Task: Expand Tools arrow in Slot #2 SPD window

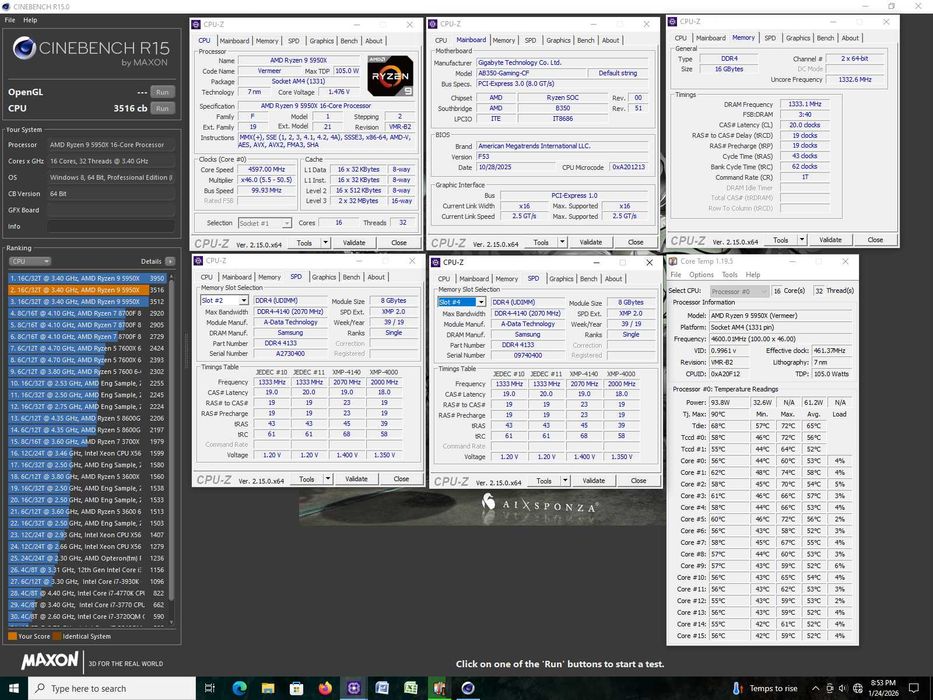Action: click(x=328, y=479)
